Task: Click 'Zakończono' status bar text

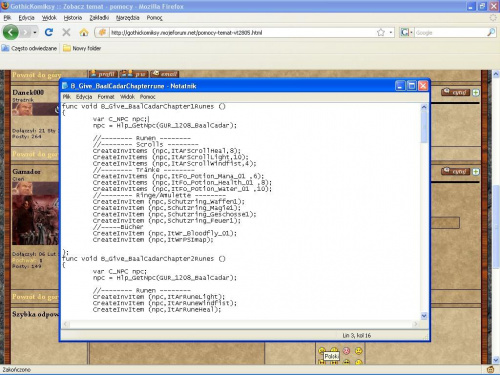Action: coord(16,369)
